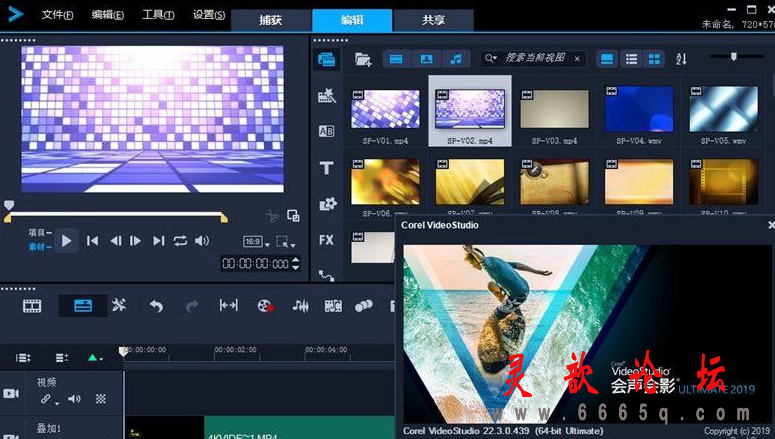Screen dimensions: 775x439
Task: Open the Sound Mixer
Action: coord(300,306)
